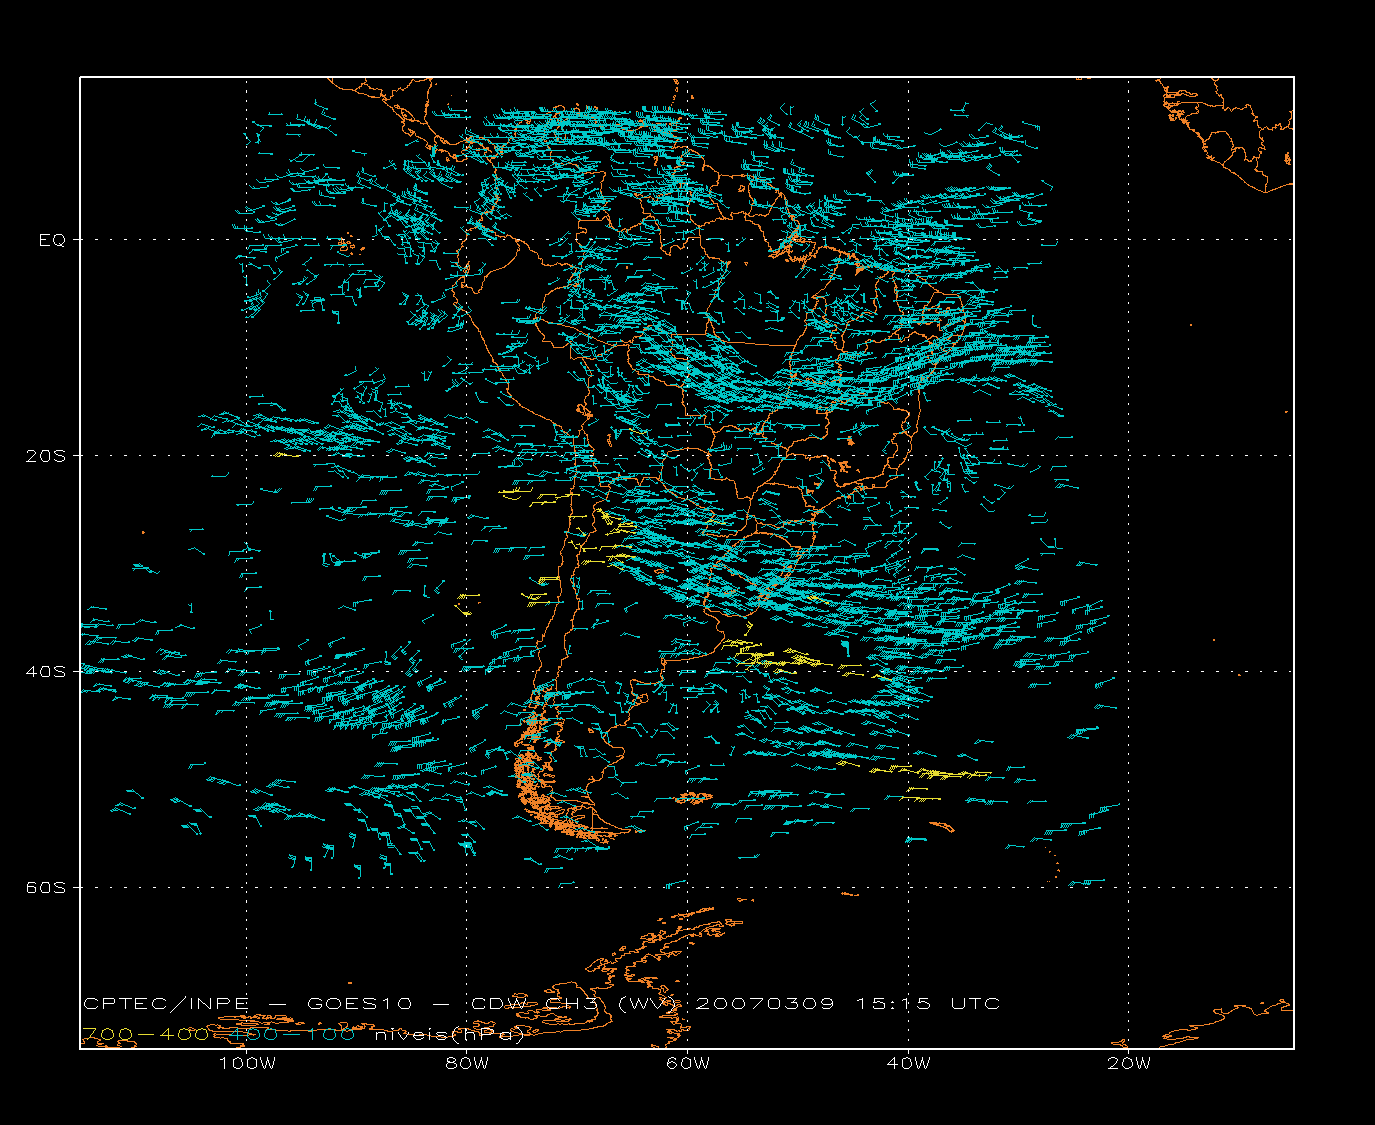Image resolution: width=1375 pixels, height=1125 pixels.
Task: Click the 80W longitude label
Action: coord(467,1063)
